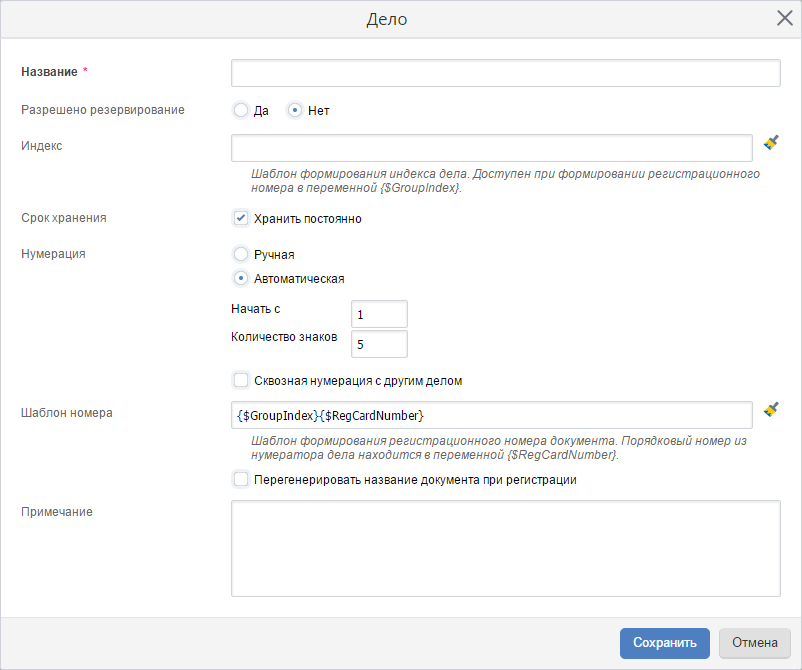Uncheck the Хранить постоянно checkbox
The width and height of the screenshot is (802, 670).
click(241, 218)
